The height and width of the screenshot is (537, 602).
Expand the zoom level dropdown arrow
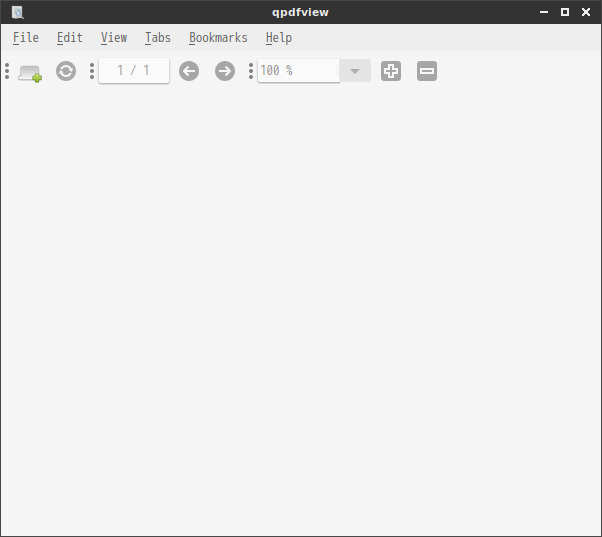click(x=355, y=71)
